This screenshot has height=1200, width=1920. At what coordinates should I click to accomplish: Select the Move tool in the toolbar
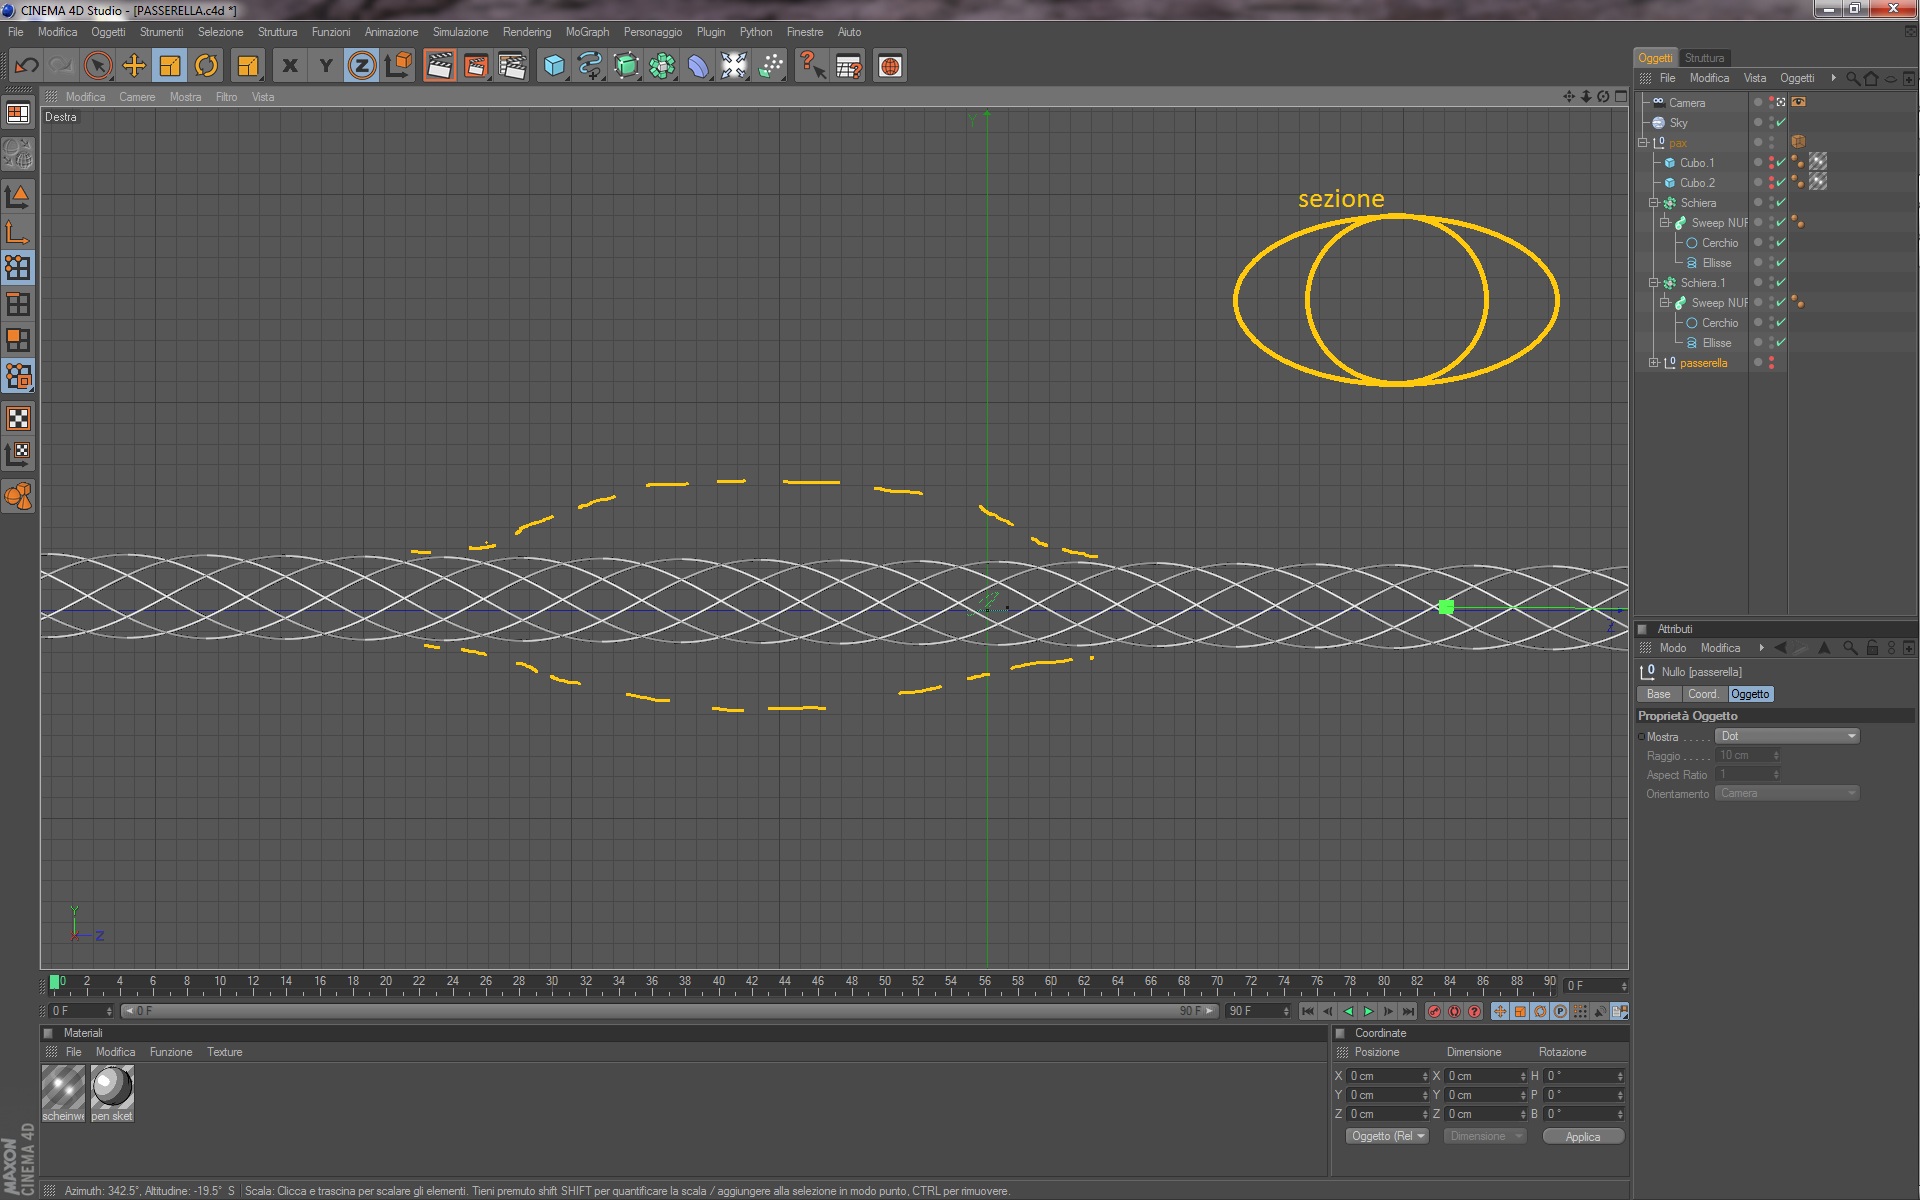134,66
